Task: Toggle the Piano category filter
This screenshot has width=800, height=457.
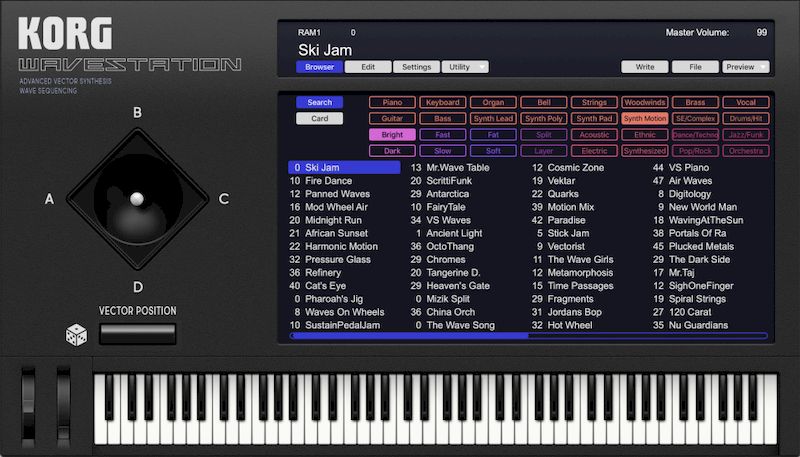Action: pyautogui.click(x=392, y=103)
